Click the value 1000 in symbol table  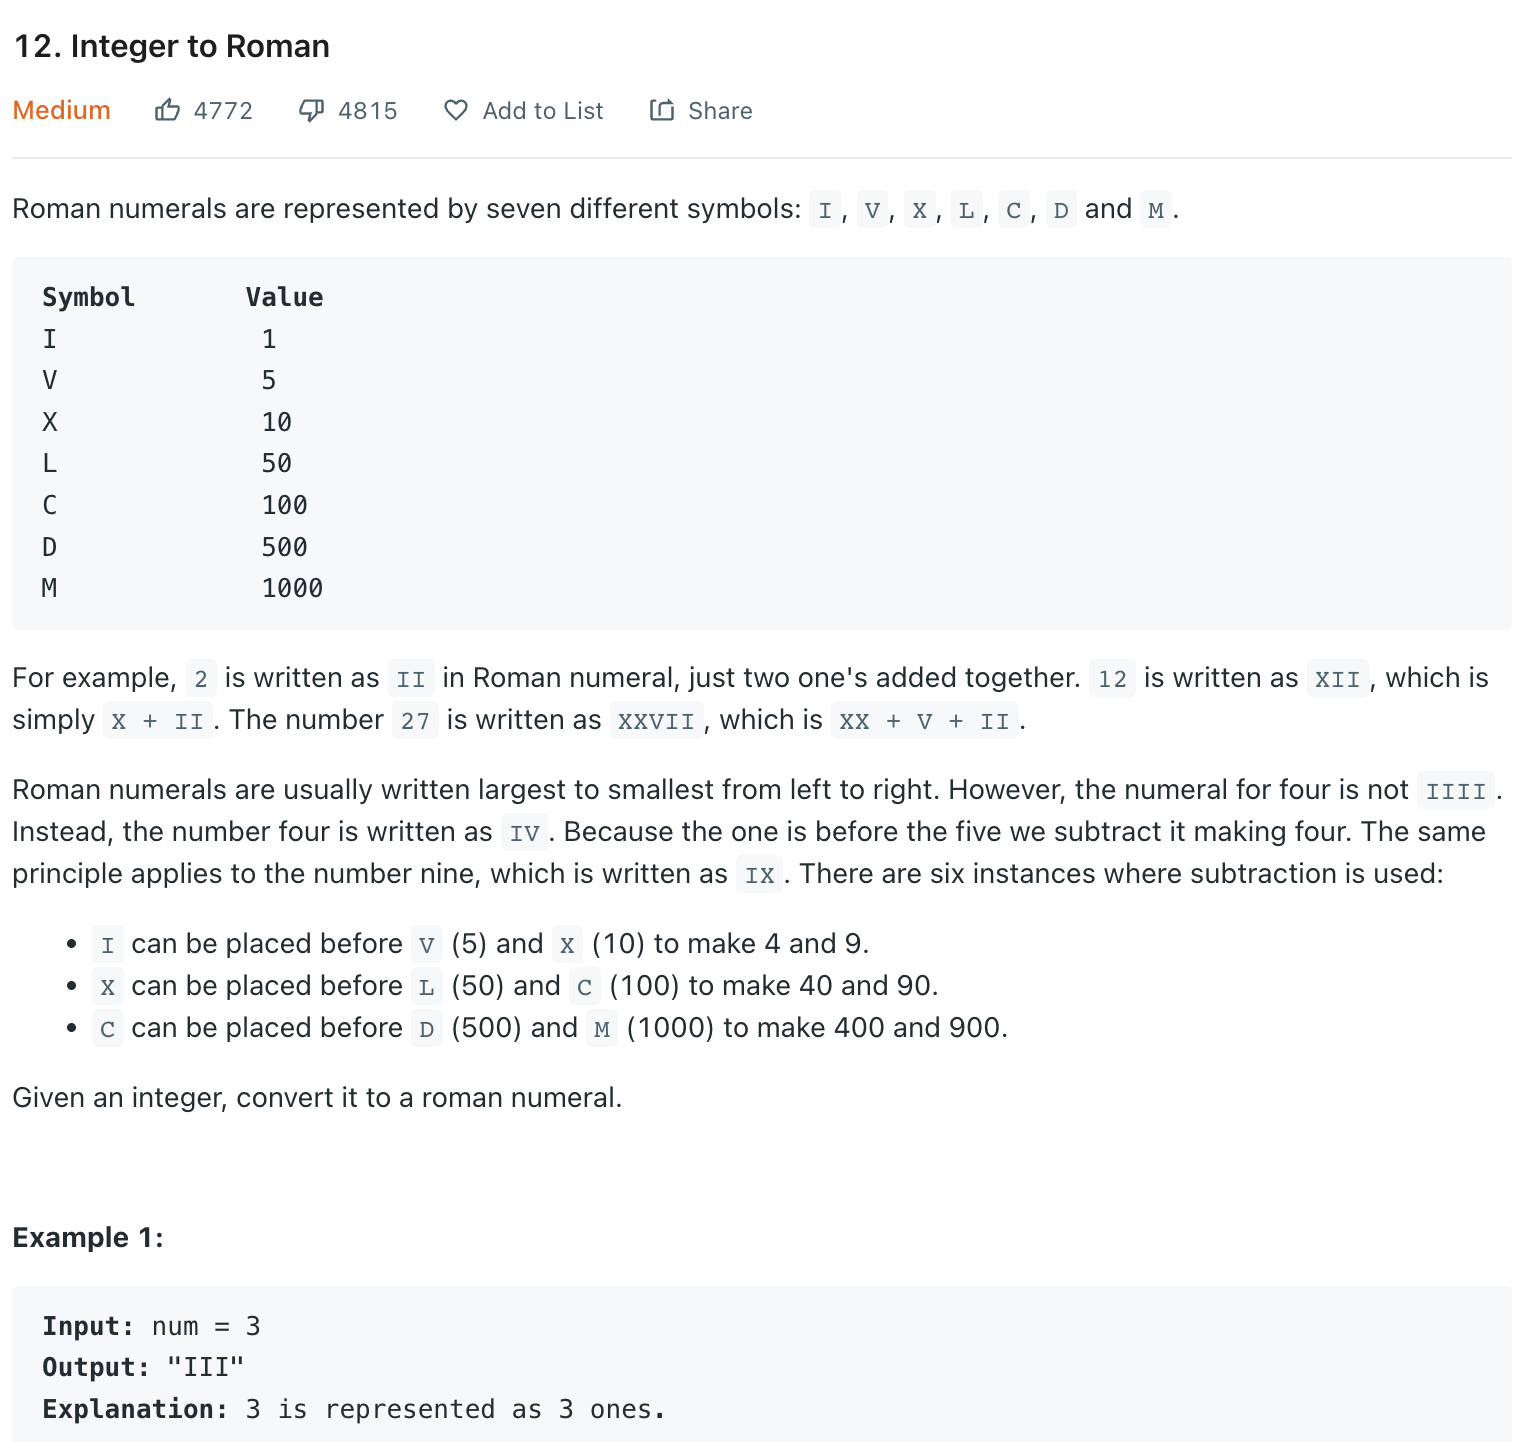[x=292, y=588]
